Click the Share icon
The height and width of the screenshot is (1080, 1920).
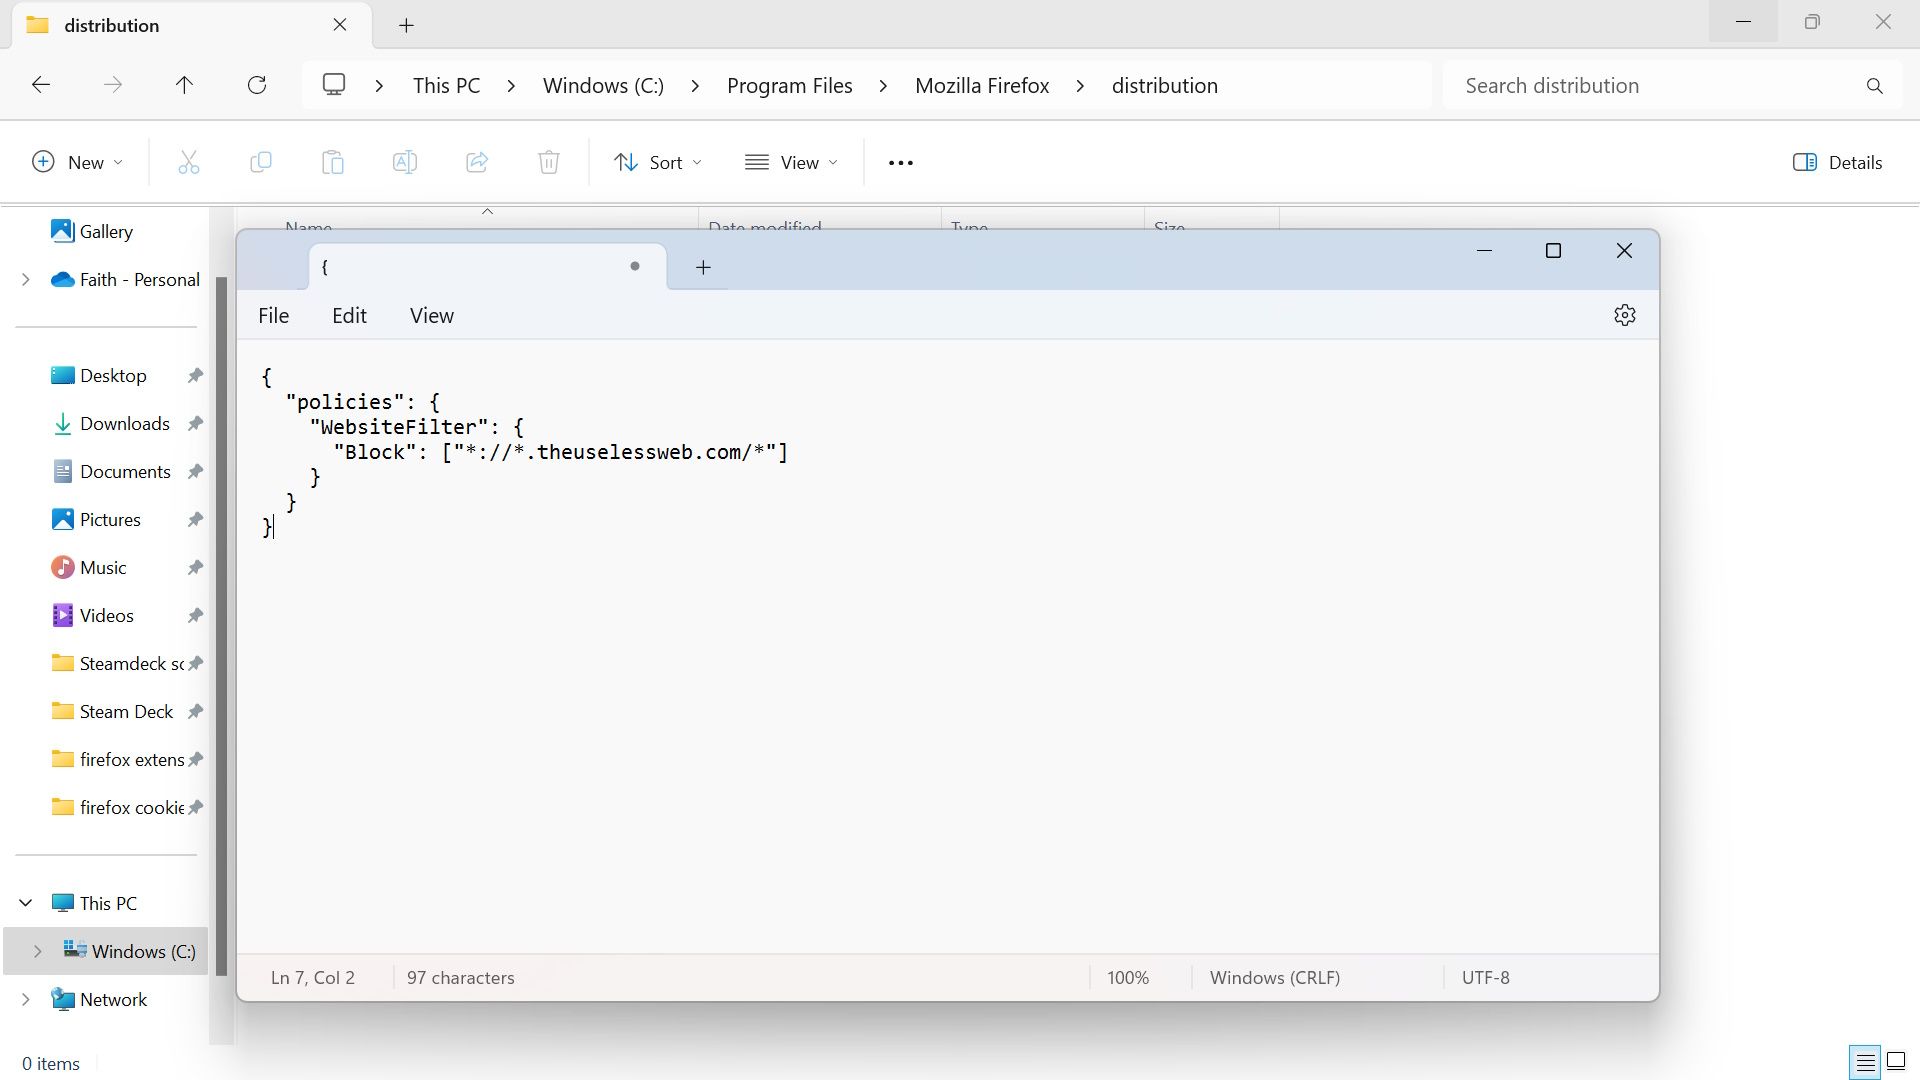(x=477, y=162)
